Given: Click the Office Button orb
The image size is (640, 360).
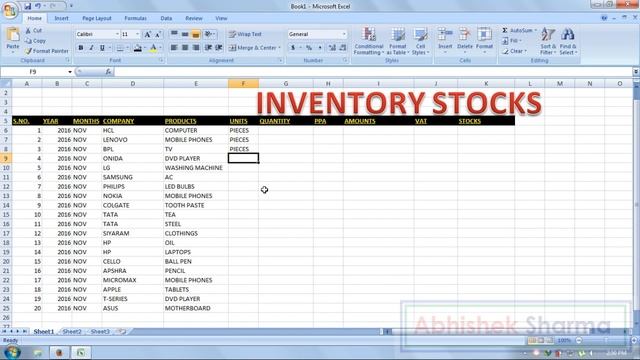Looking at the screenshot, I should click(10, 10).
